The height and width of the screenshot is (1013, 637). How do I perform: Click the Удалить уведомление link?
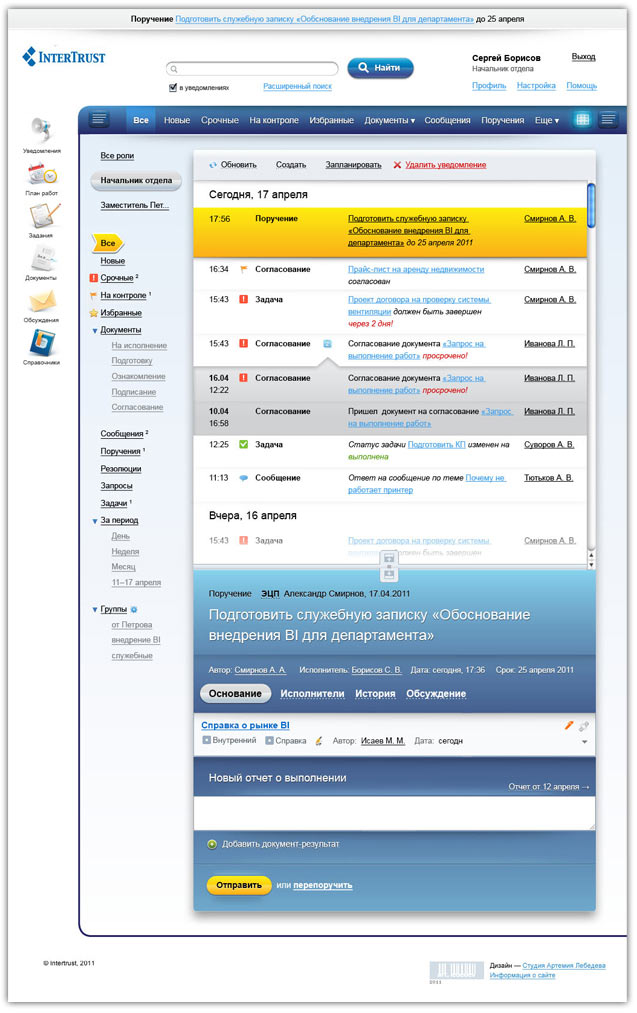(x=439, y=165)
